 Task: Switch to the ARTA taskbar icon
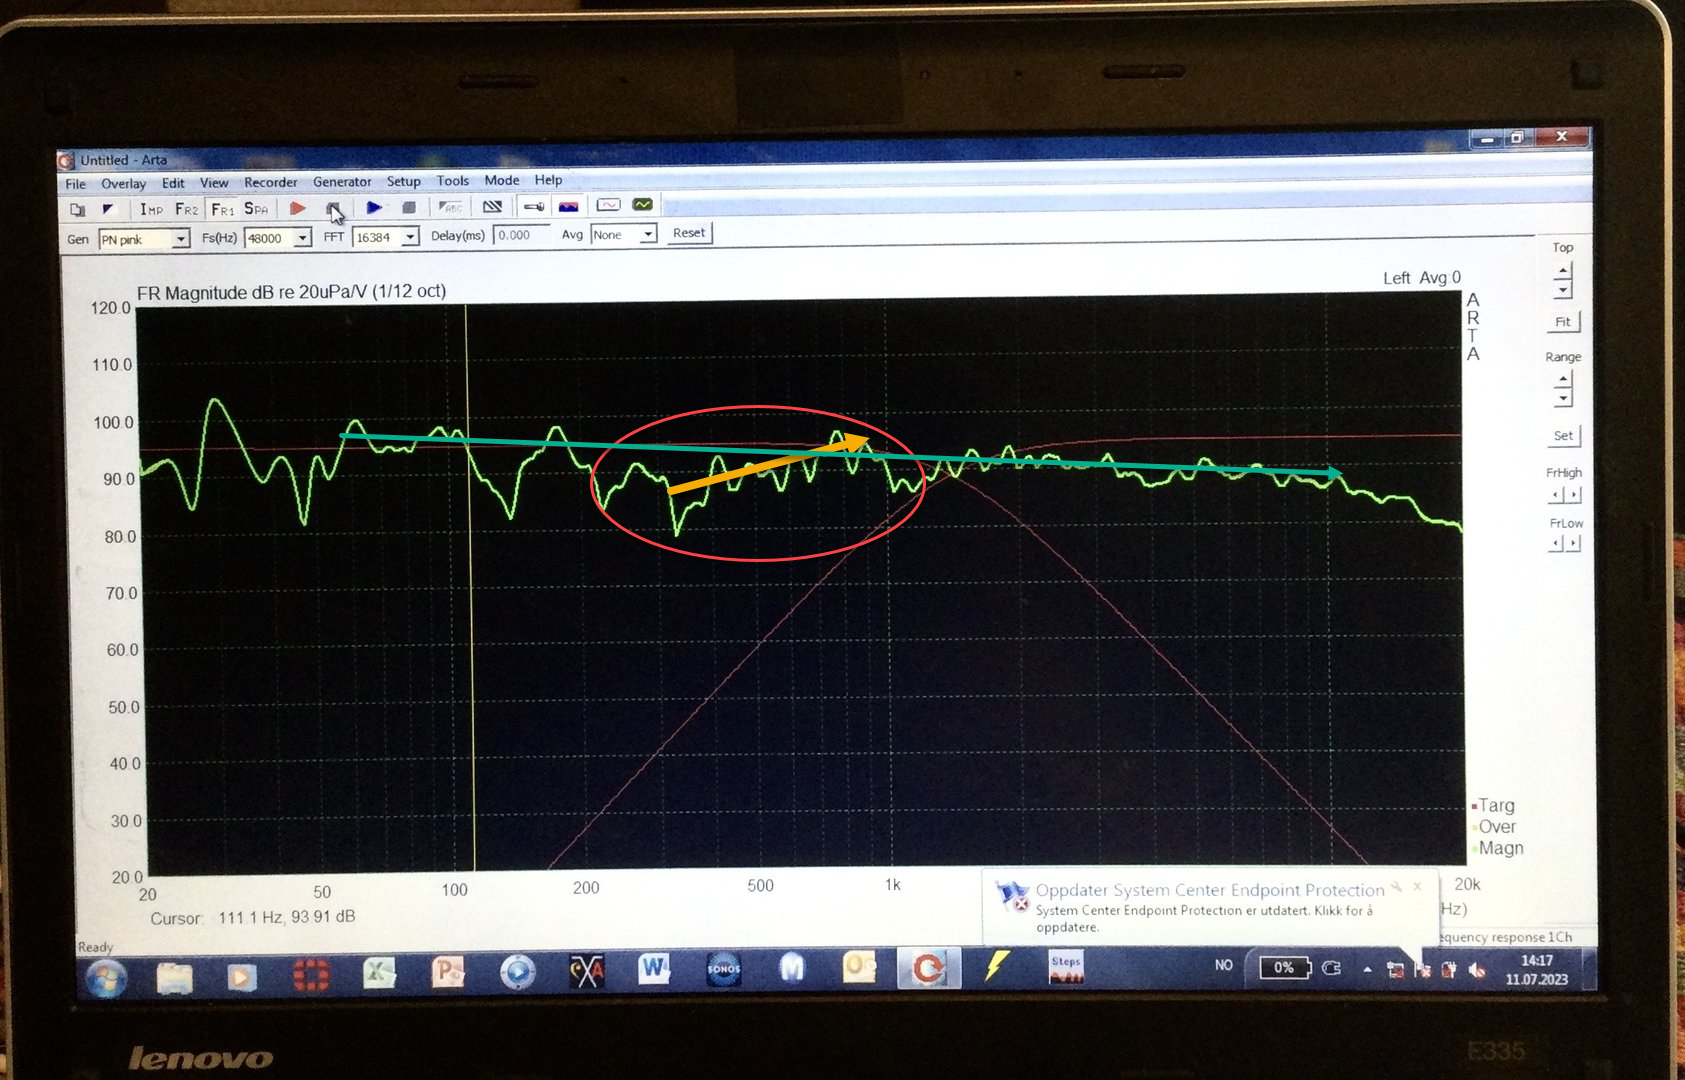coord(929,967)
